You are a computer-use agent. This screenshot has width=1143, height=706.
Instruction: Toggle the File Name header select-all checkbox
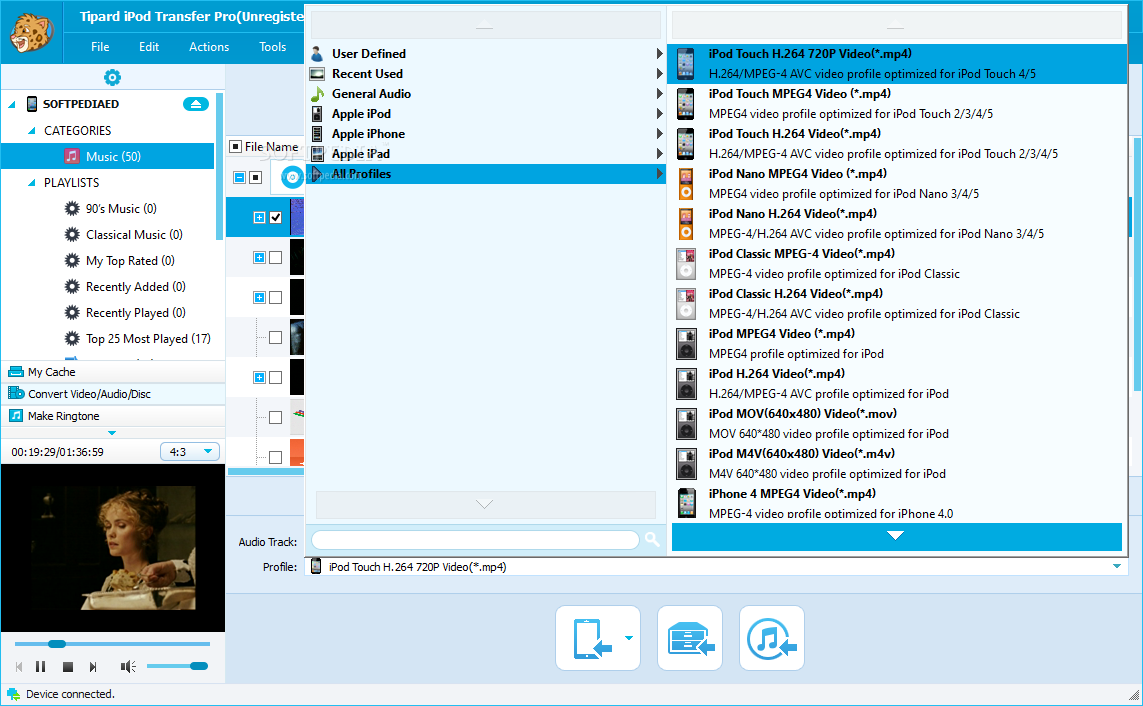tap(235, 146)
